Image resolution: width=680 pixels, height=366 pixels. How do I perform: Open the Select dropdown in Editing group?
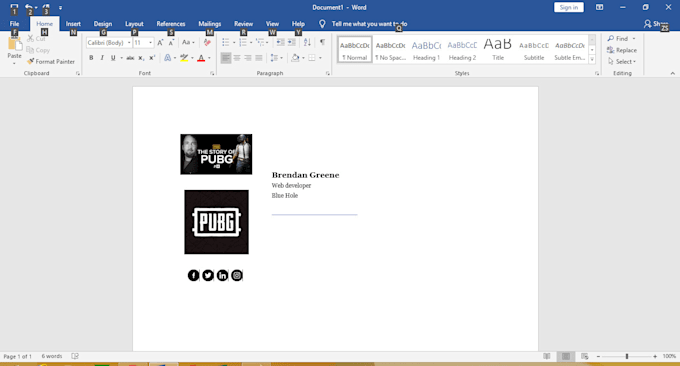tap(622, 62)
